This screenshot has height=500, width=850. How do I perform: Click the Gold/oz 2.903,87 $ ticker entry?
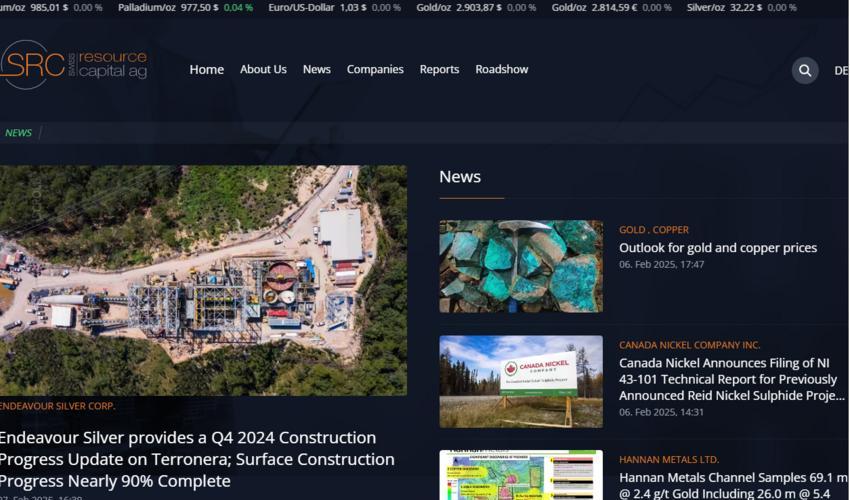pyautogui.click(x=476, y=8)
